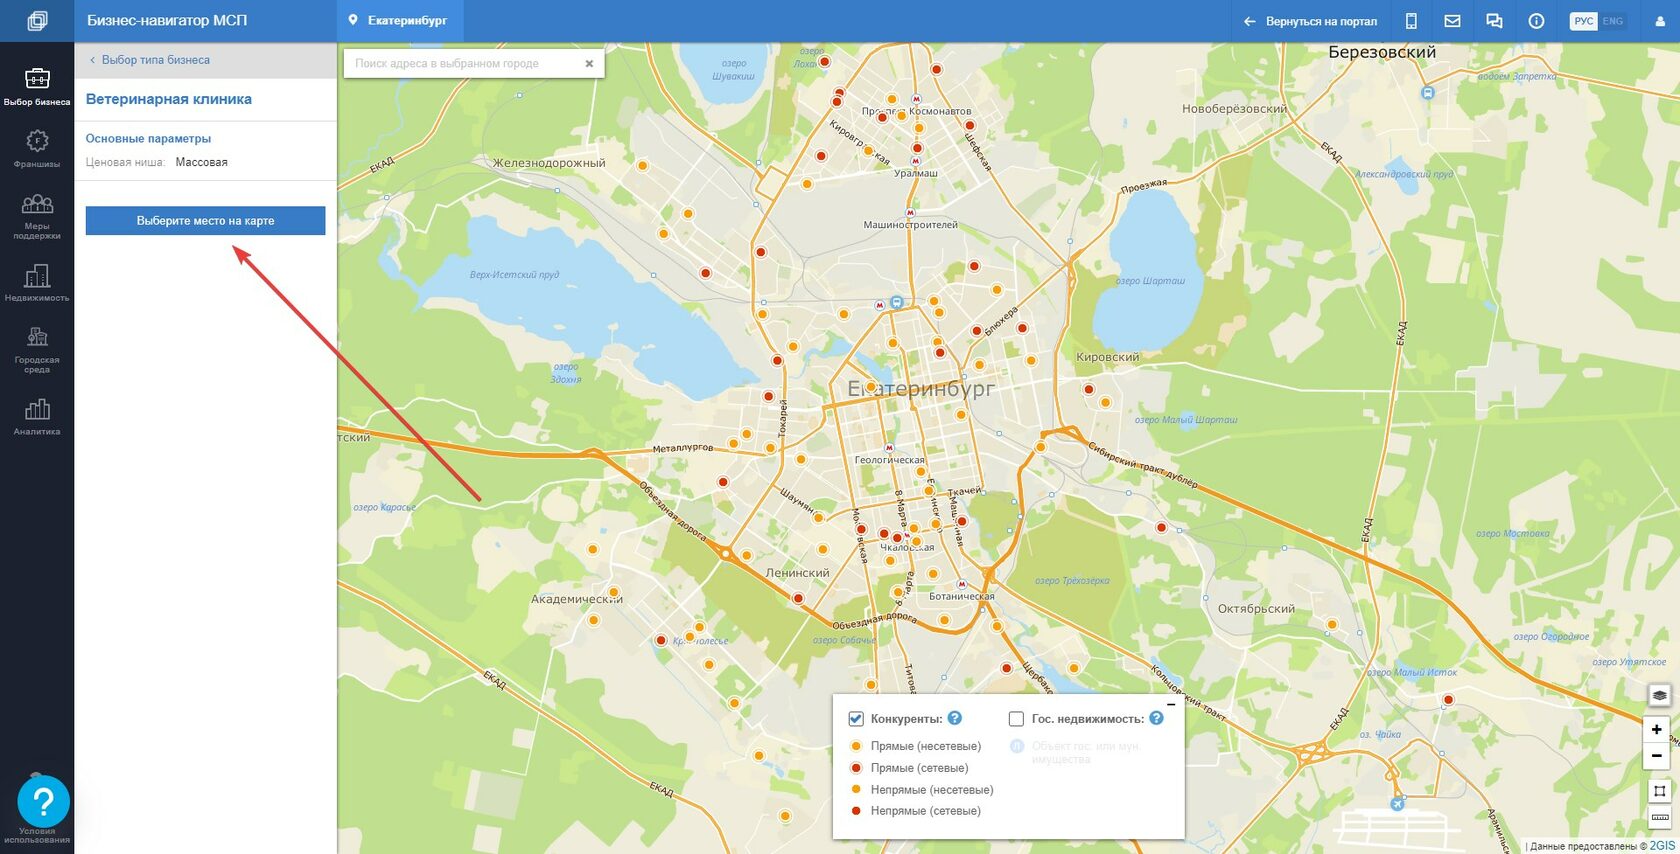The width and height of the screenshot is (1680, 854).
Task: Uncheck the Конкуренты checkbox
Action: point(856,719)
